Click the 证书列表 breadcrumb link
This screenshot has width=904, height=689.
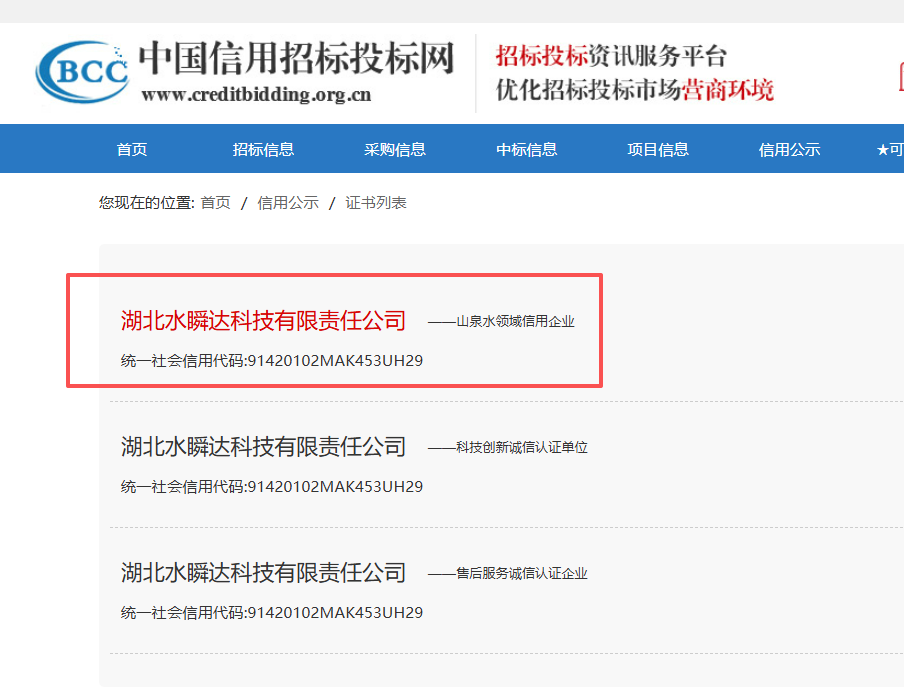[376, 203]
